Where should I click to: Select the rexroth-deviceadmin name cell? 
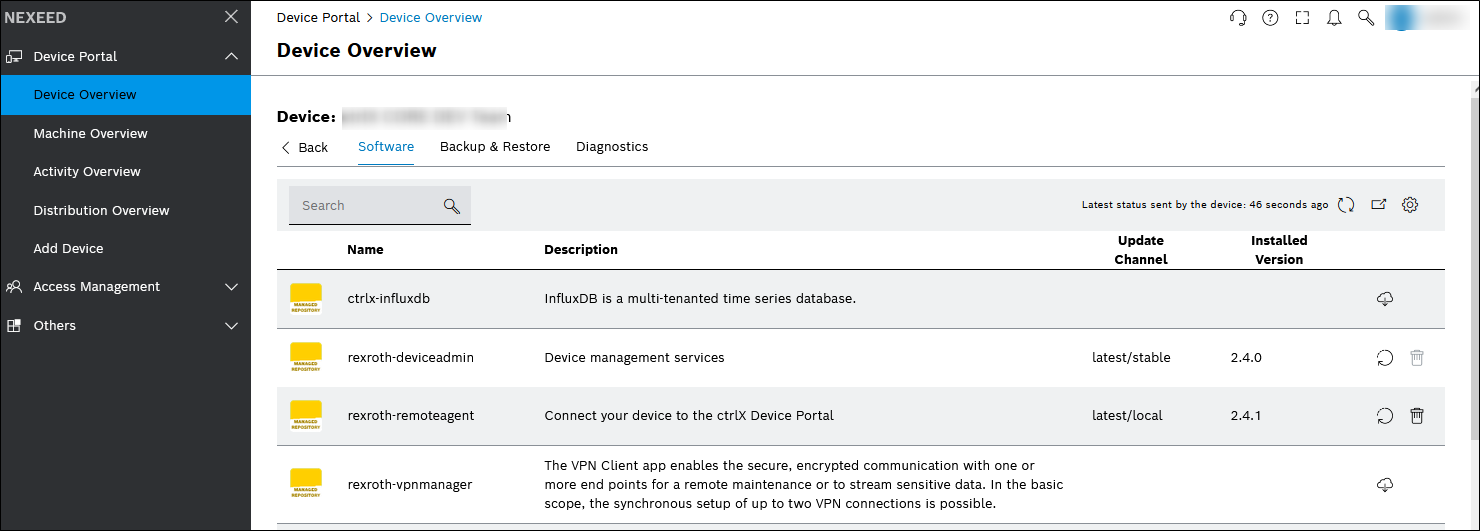[411, 358]
